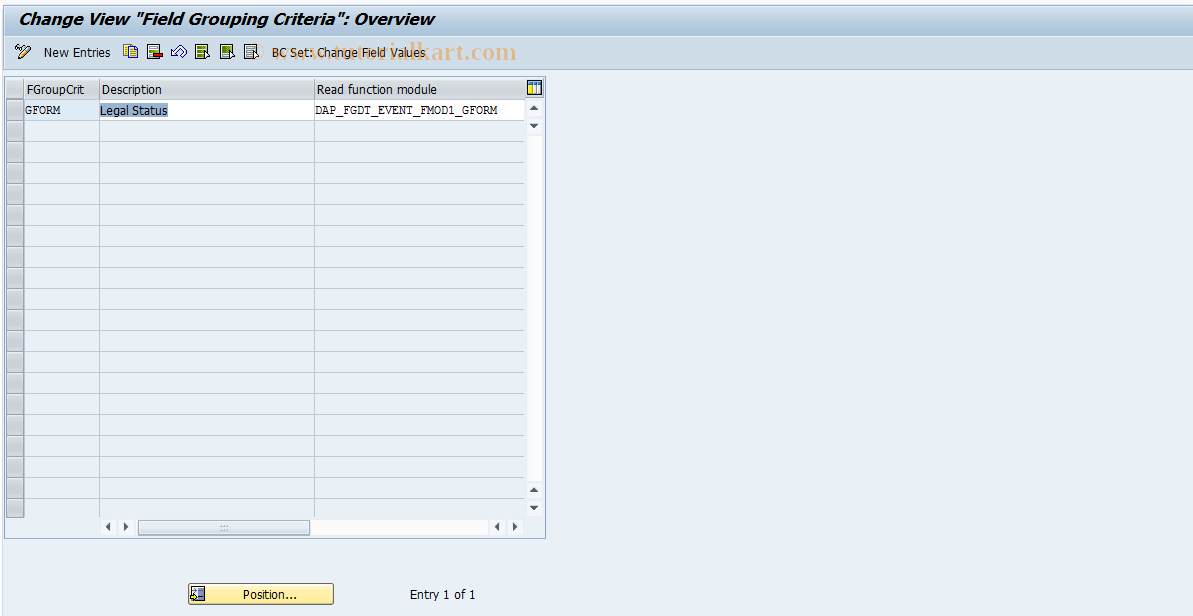
Task: Click rightmost horizontal scroll right arrow
Action: [515, 526]
